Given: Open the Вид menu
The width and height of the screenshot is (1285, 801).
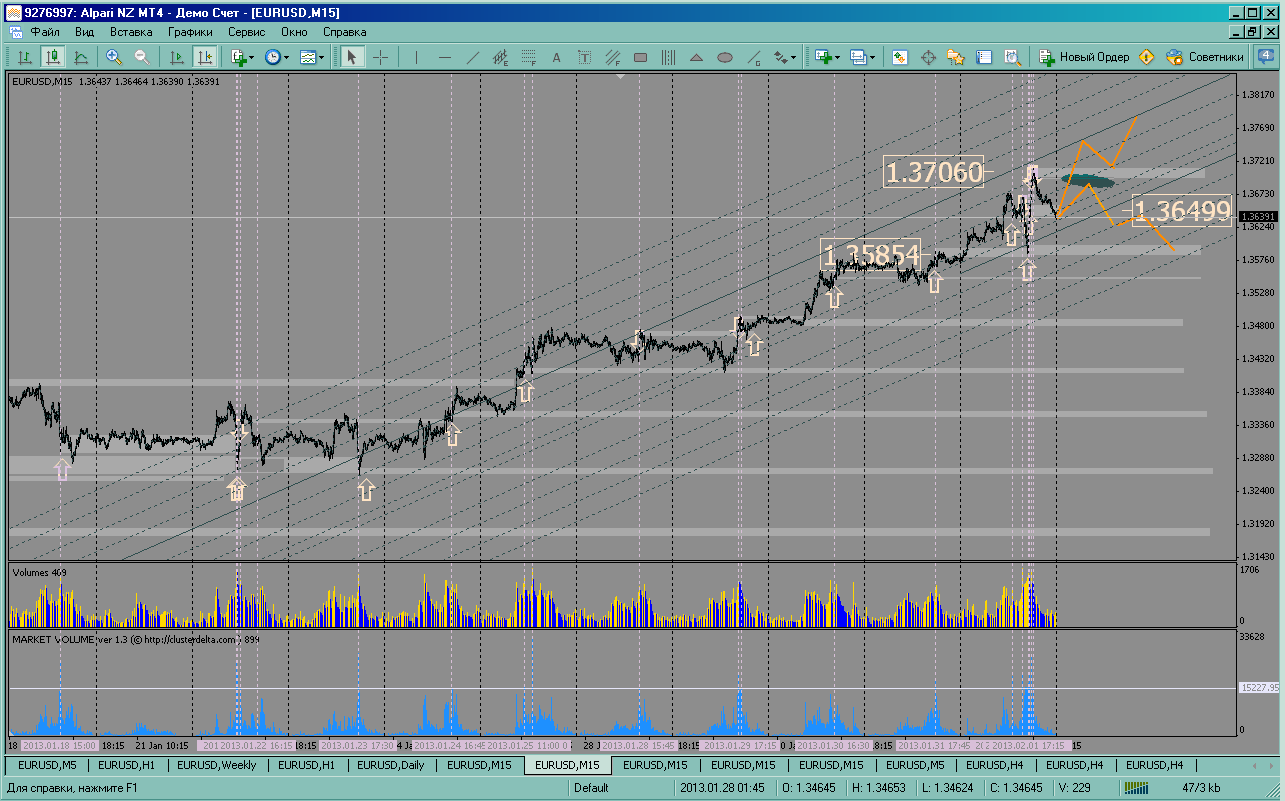Looking at the screenshot, I should [x=85, y=32].
